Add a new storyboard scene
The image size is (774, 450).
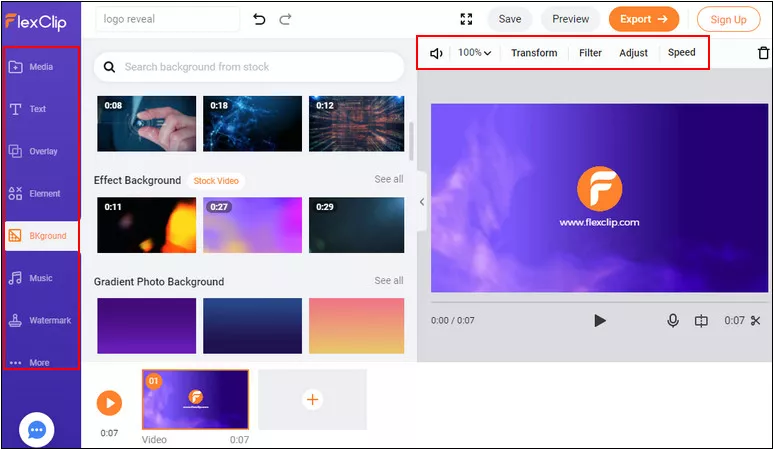312,400
